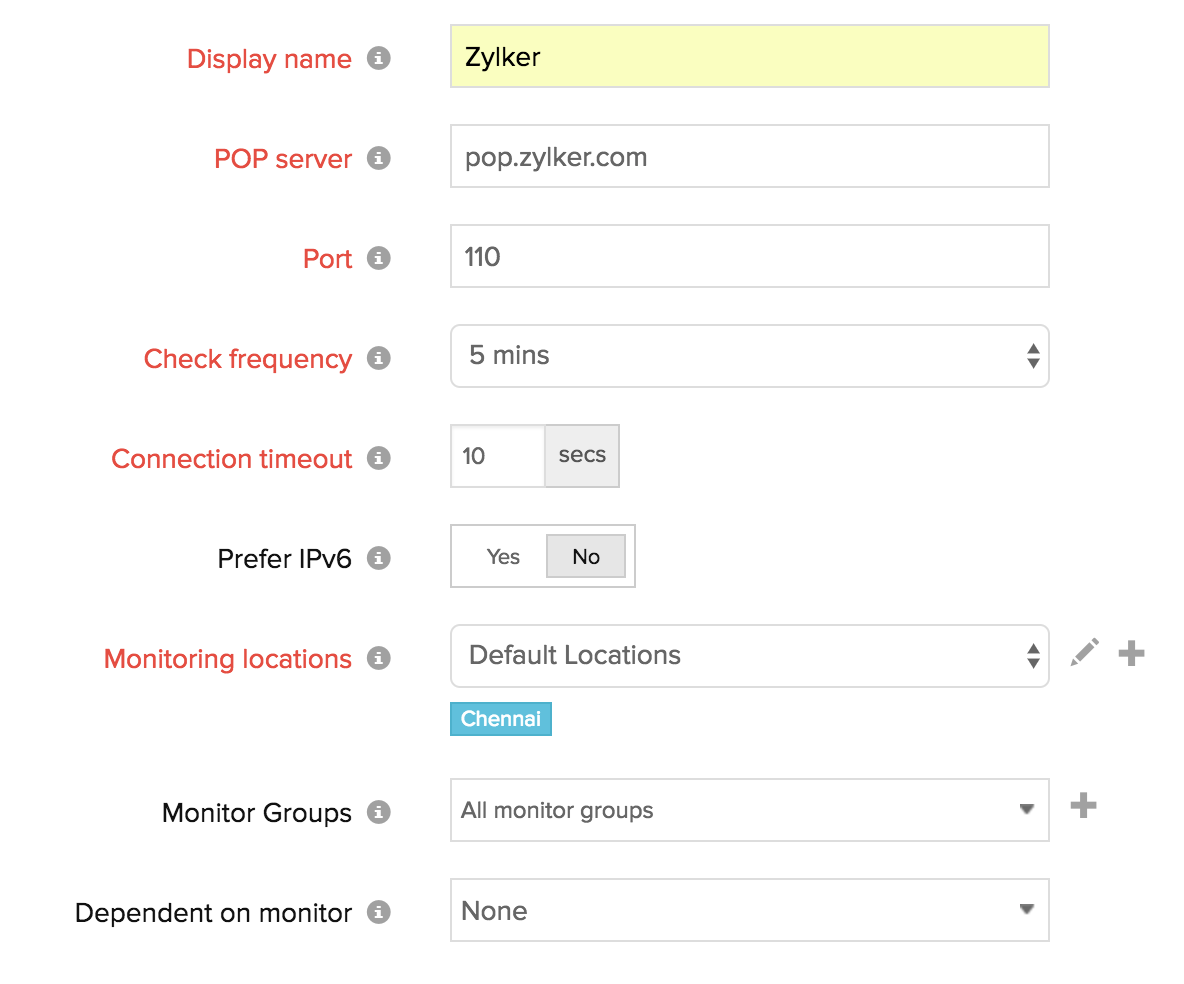Image resolution: width=1184 pixels, height=984 pixels.
Task: Open the Default Locations dropdown
Action: tap(749, 656)
